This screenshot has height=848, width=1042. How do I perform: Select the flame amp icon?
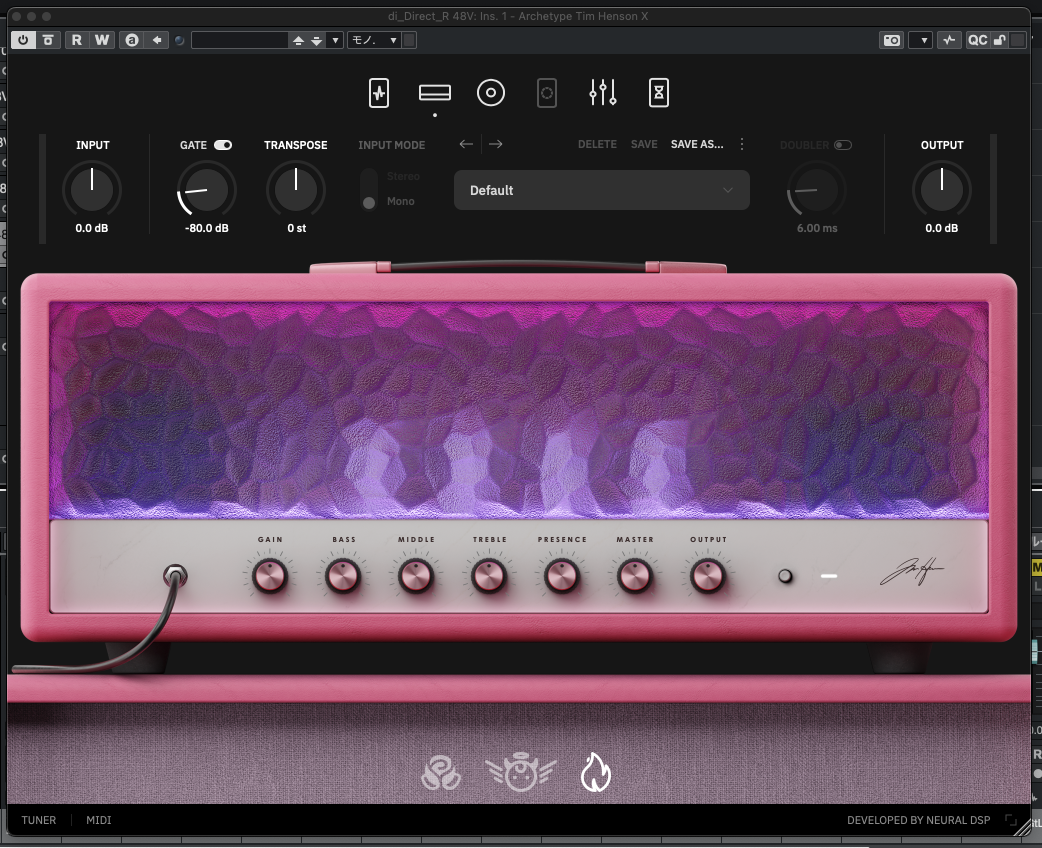(595, 772)
